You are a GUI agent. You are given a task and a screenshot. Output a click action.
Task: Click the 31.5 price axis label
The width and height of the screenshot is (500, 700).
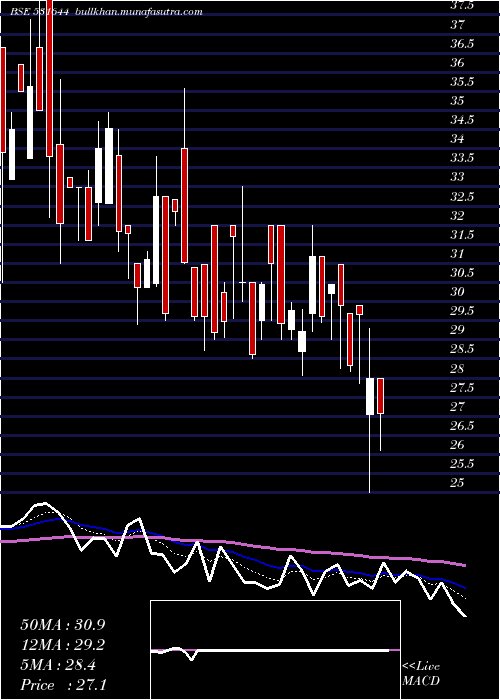pyautogui.click(x=462, y=234)
